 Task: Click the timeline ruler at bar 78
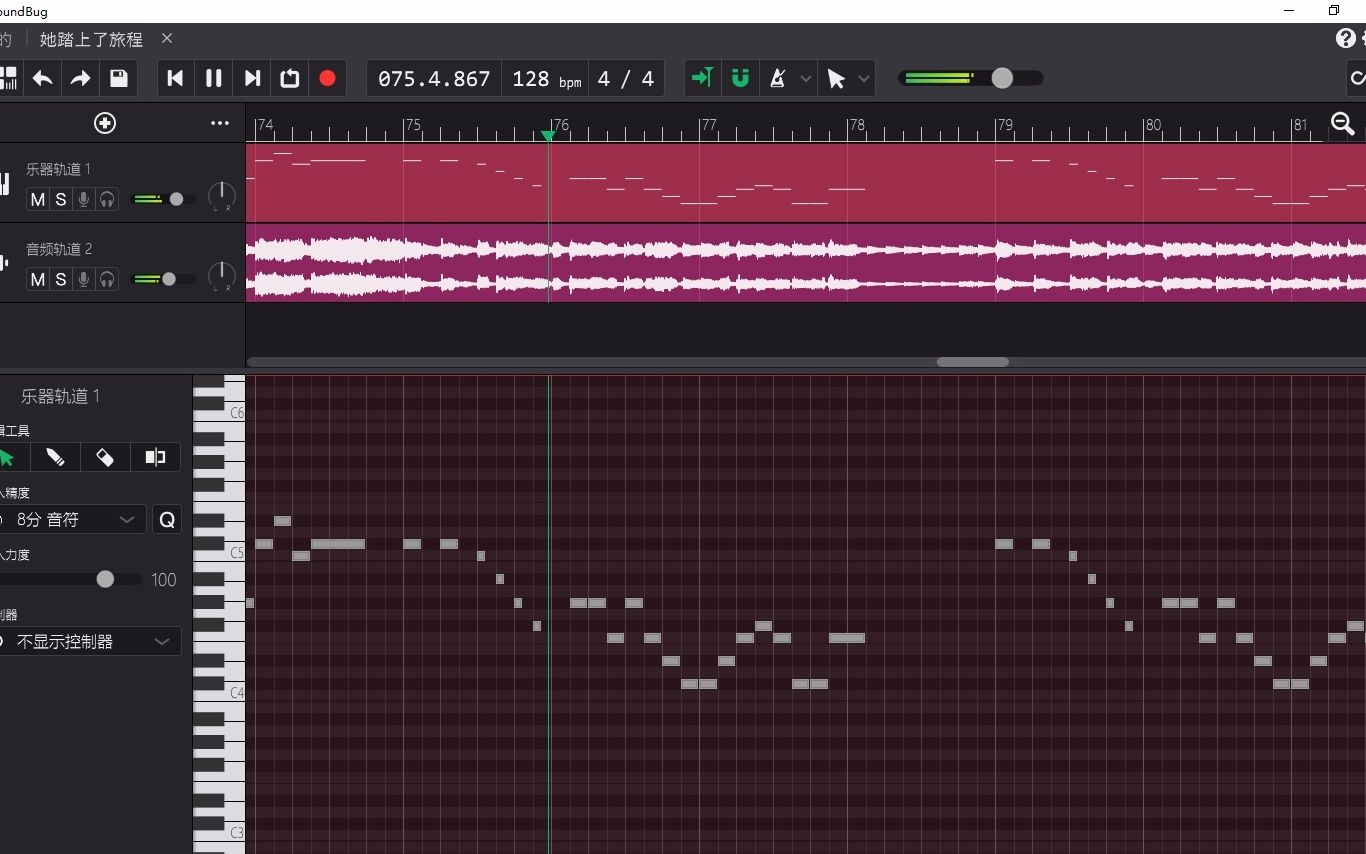pos(856,125)
